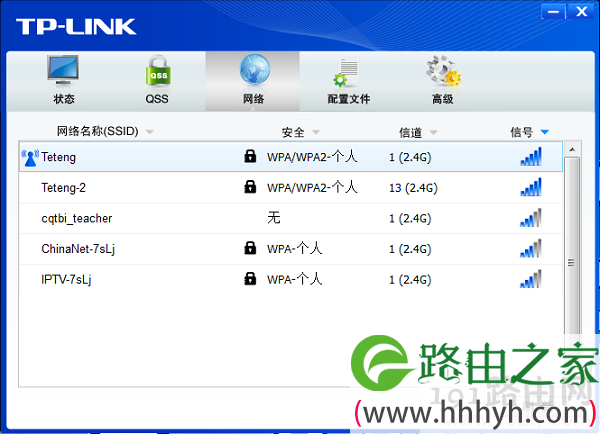Screen dimensions: 600x434
Task: Click the padlock icon in Teteng-2 row
Action: pos(250,187)
